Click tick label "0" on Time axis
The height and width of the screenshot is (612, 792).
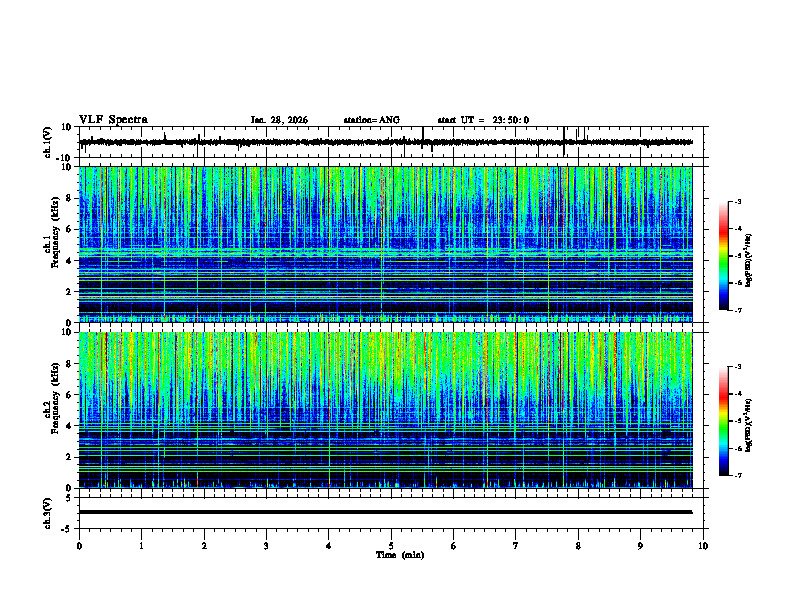[x=79, y=546]
